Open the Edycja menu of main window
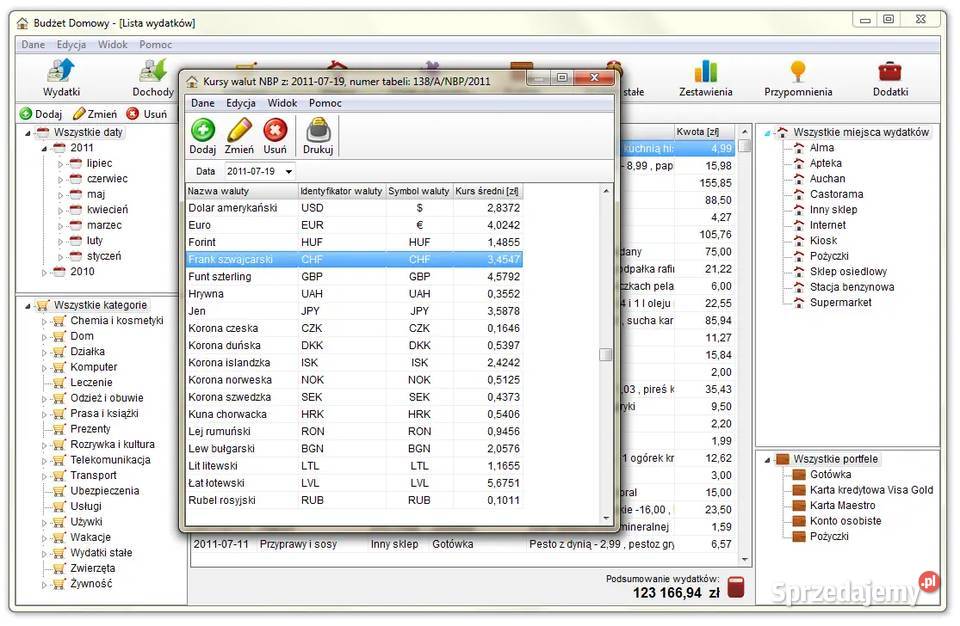960x626 pixels. coord(71,45)
